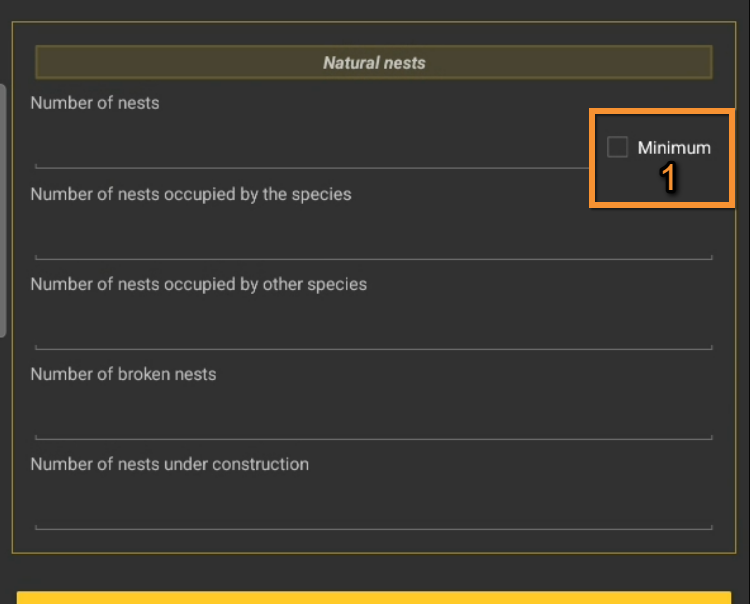This screenshot has width=750, height=604.
Task: Click "Number of nests occupied by the species" label
Action: pyautogui.click(x=191, y=194)
